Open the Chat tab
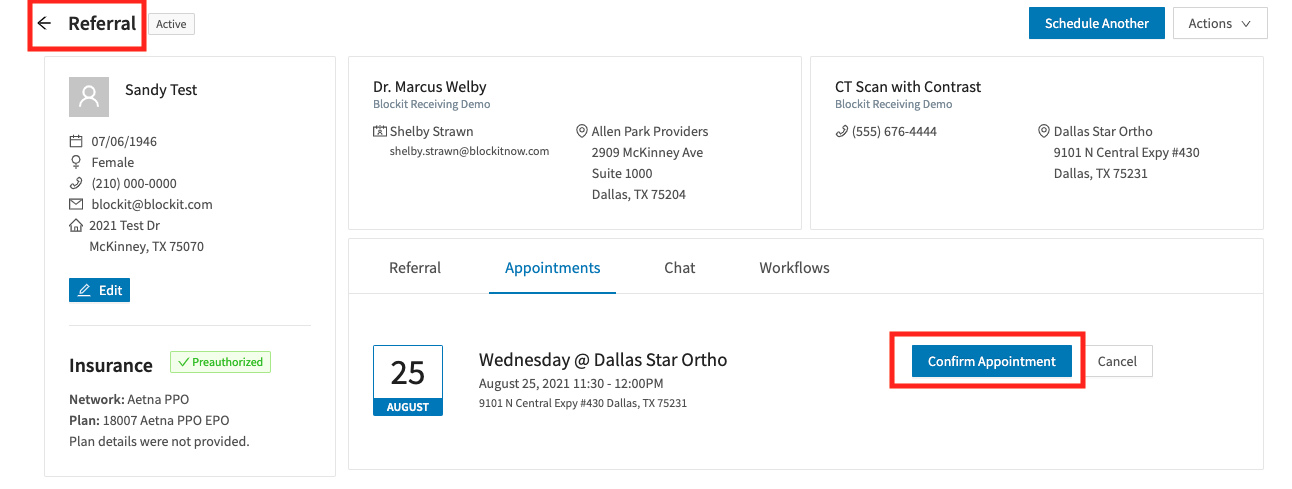1292x489 pixels. point(679,268)
